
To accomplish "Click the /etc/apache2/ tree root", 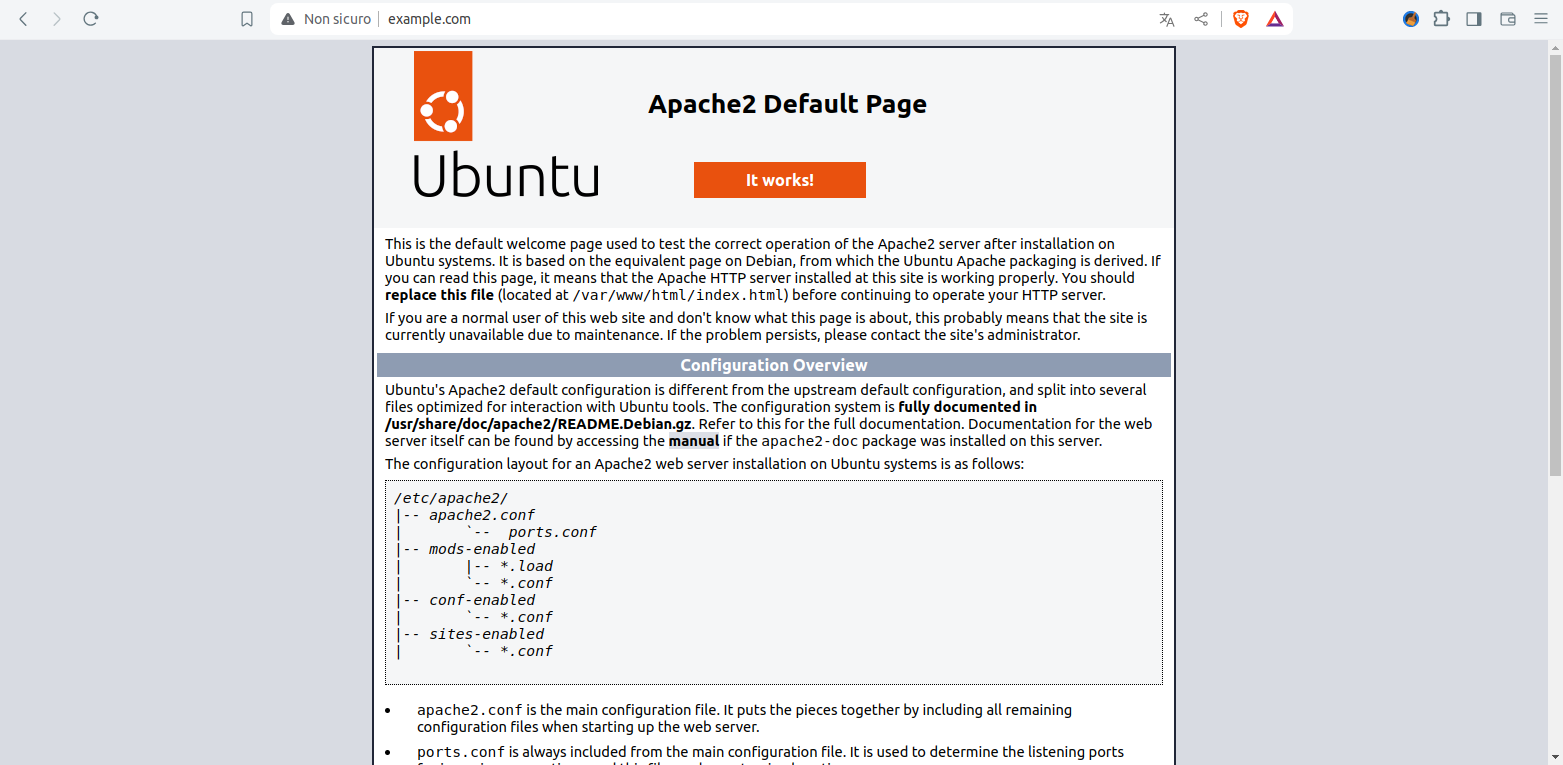I will [x=451, y=498].
